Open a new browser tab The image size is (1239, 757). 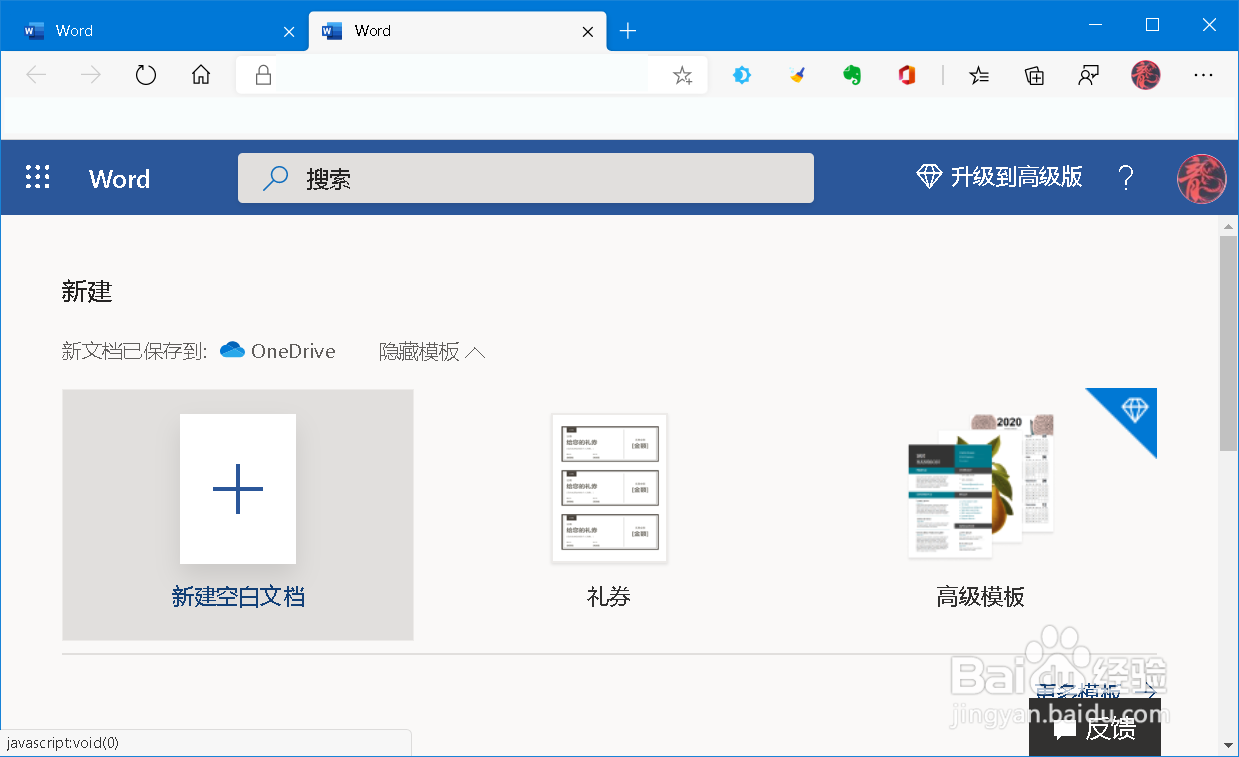628,31
